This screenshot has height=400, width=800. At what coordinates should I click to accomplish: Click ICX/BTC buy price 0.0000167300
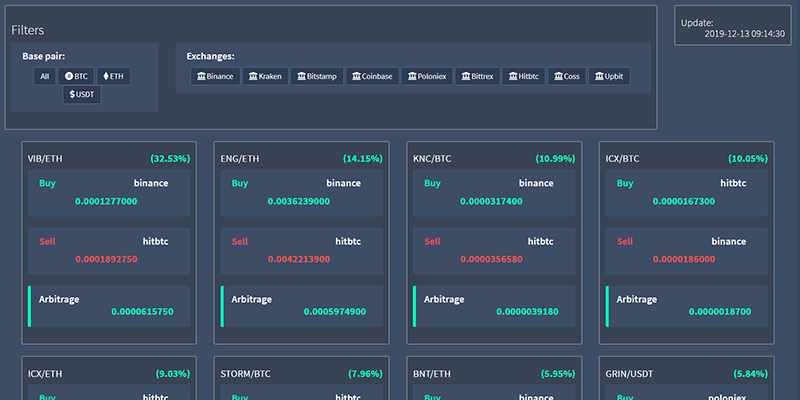(x=684, y=202)
